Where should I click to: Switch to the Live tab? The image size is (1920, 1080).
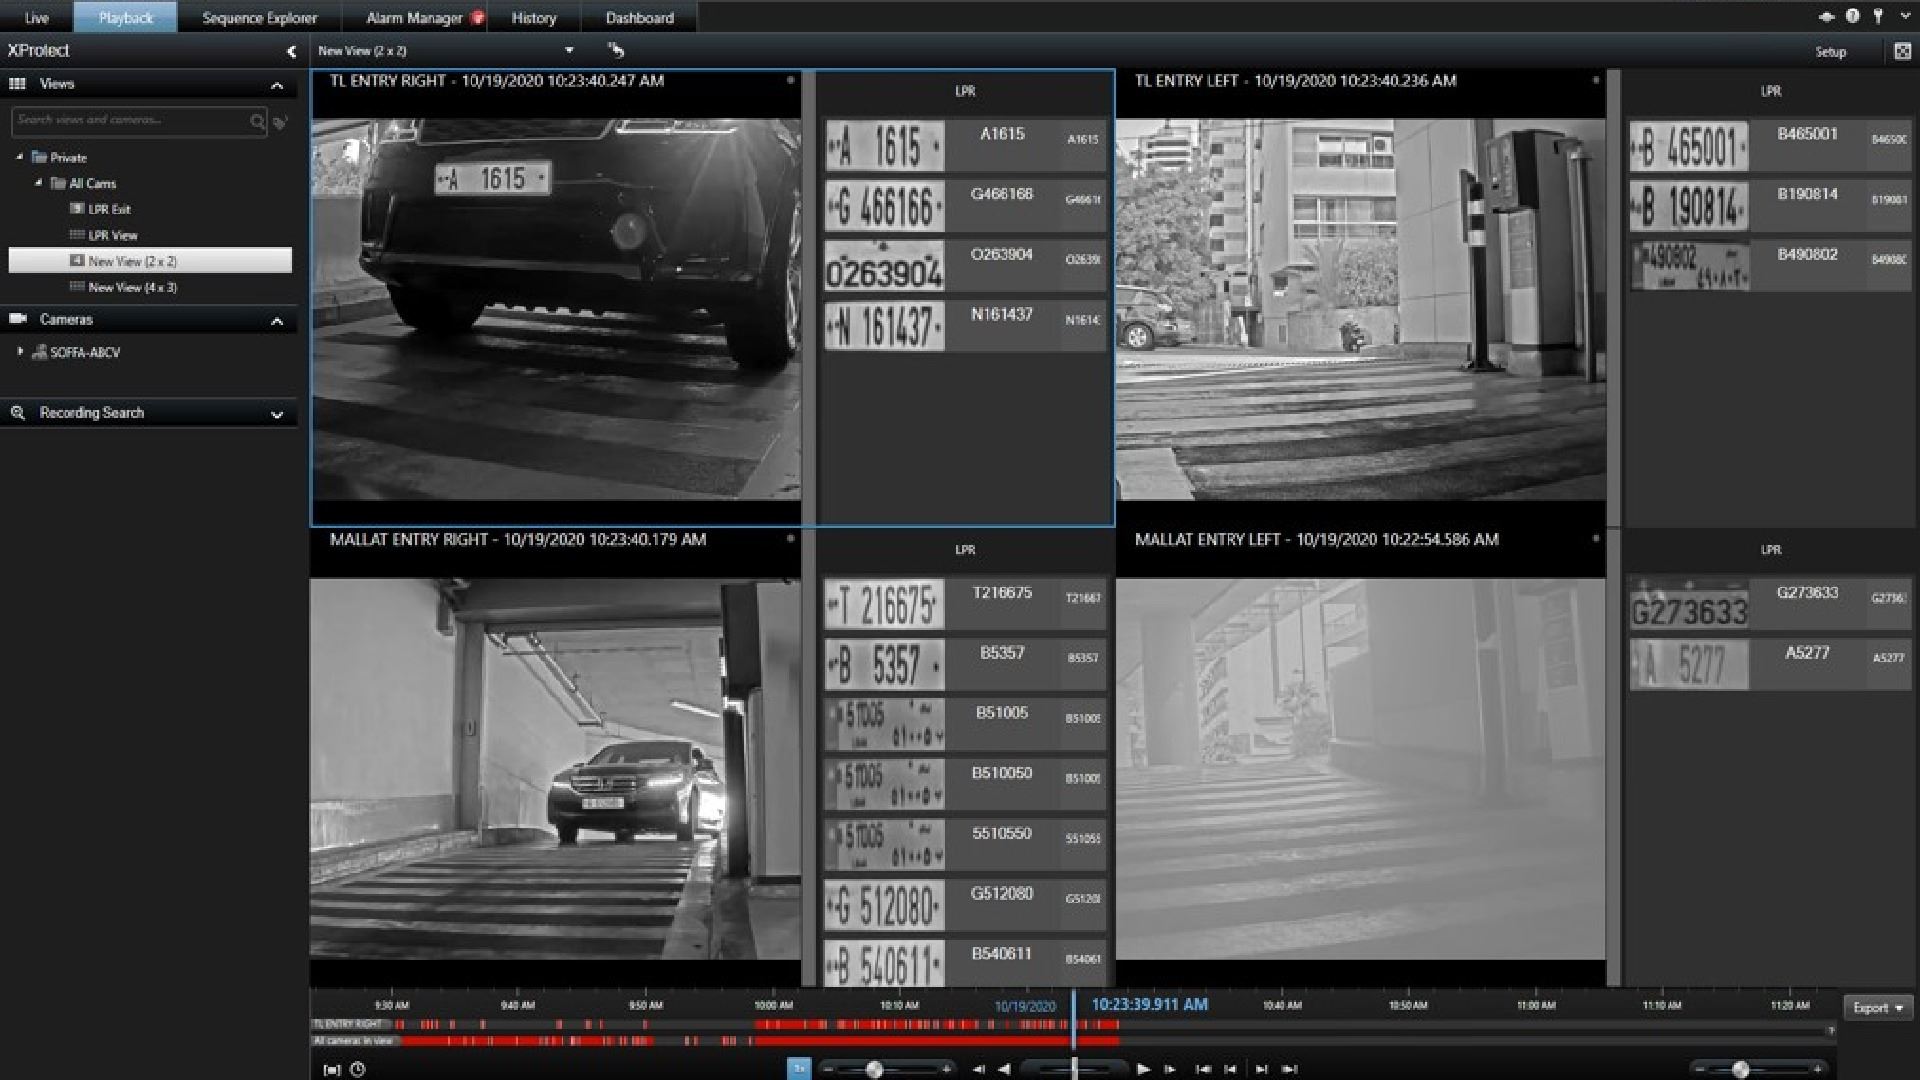[37, 17]
